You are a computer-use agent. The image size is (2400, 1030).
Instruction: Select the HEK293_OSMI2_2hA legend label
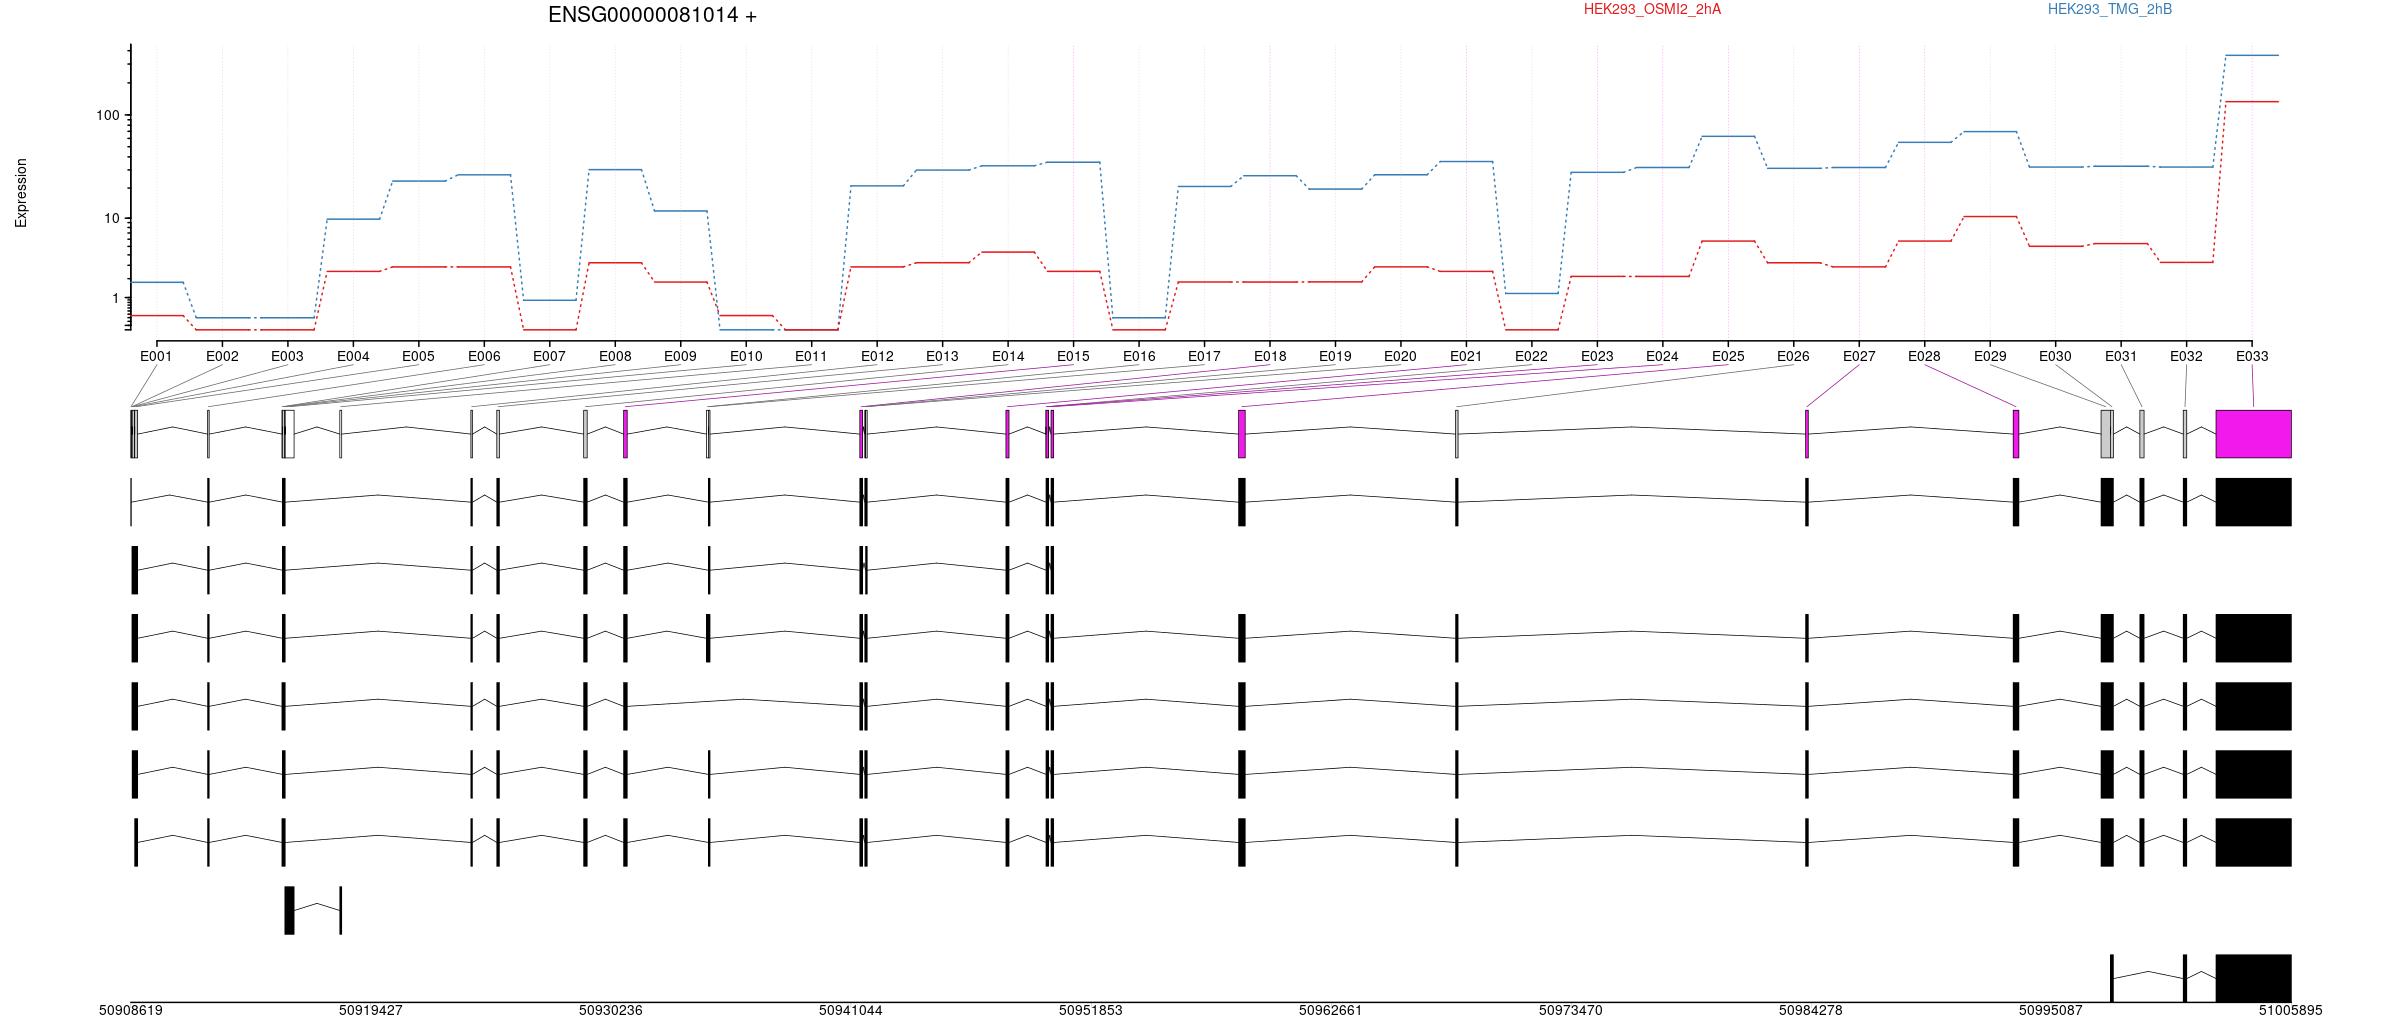pos(1652,9)
